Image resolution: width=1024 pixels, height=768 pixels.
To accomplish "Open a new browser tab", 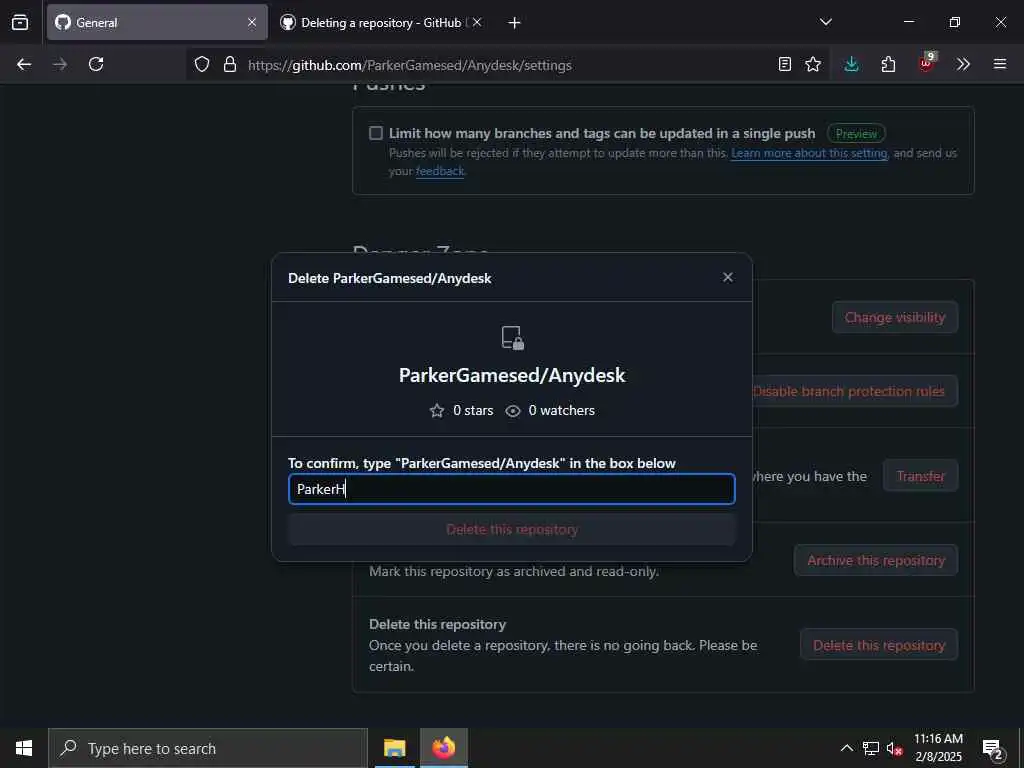I will point(515,23).
